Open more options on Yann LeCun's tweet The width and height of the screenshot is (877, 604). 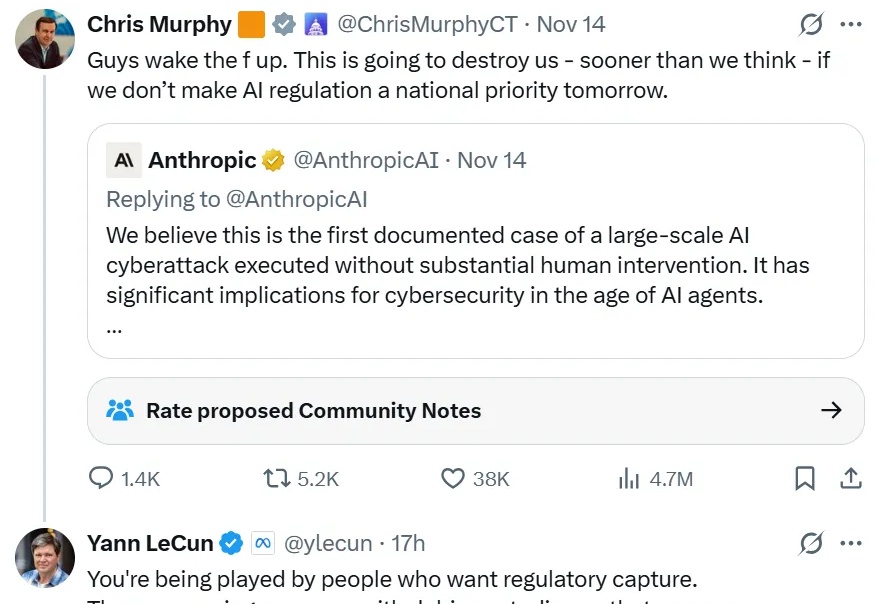pyautogui.click(x=849, y=543)
